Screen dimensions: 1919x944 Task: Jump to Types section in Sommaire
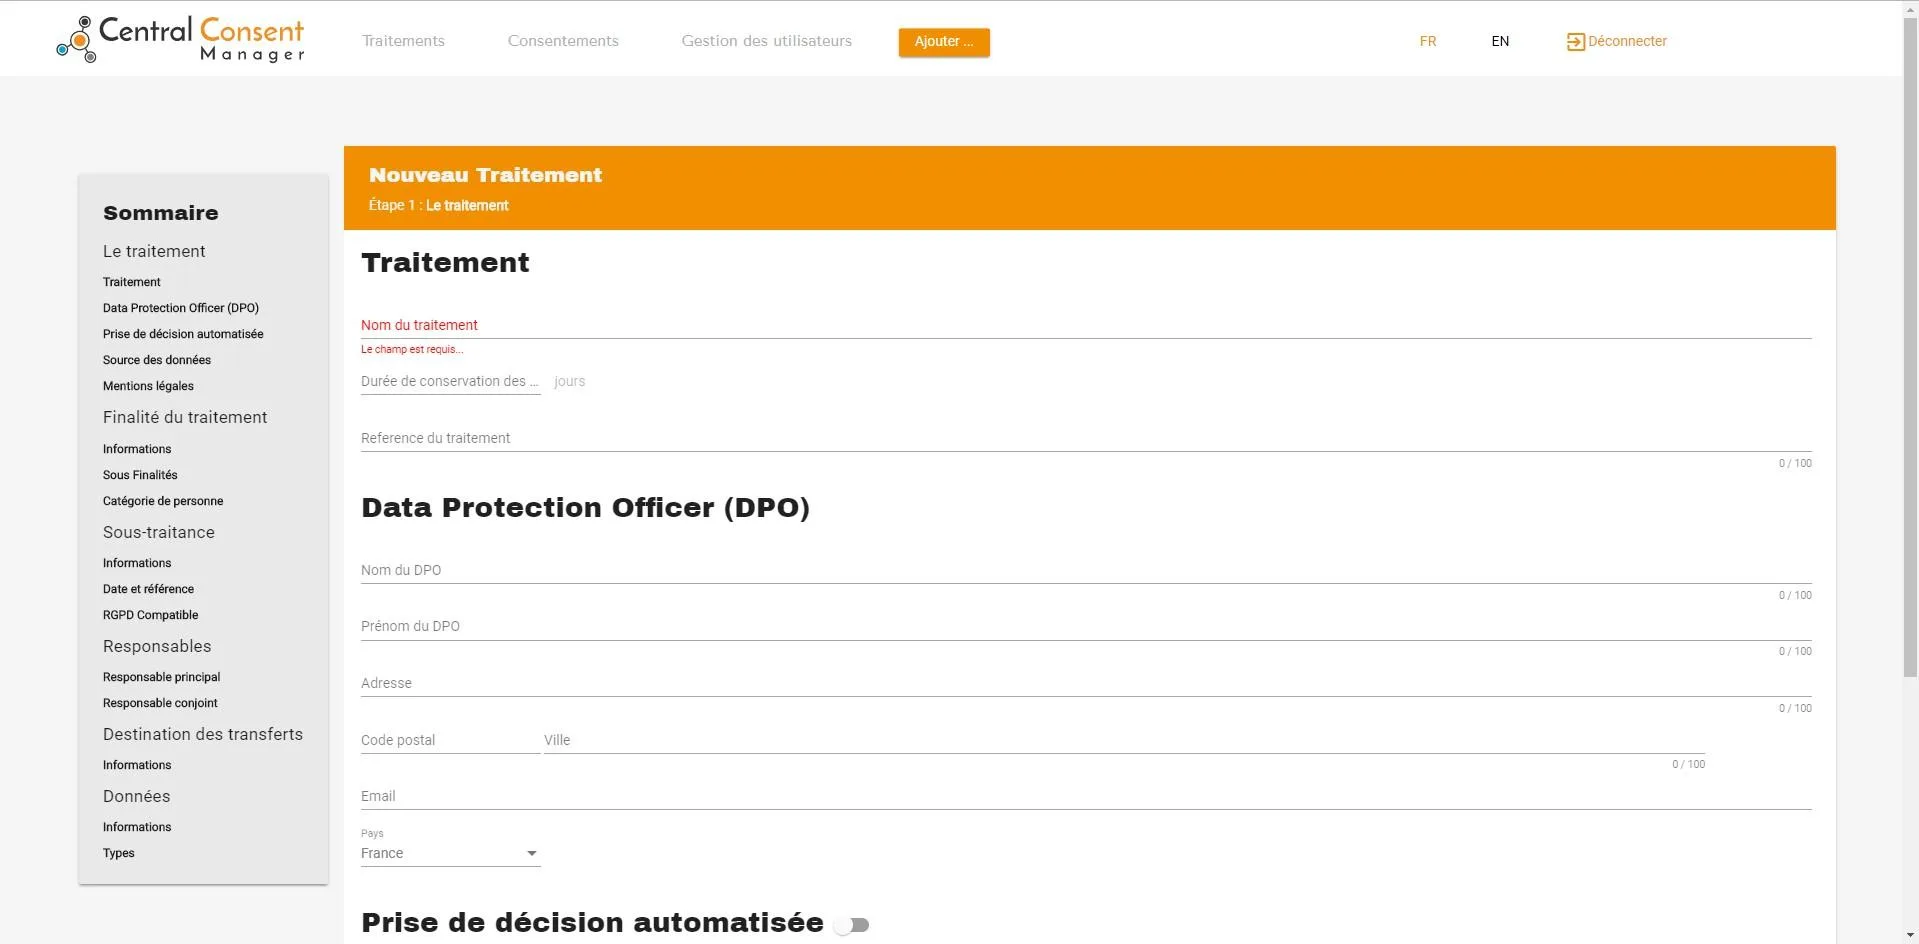(x=119, y=853)
